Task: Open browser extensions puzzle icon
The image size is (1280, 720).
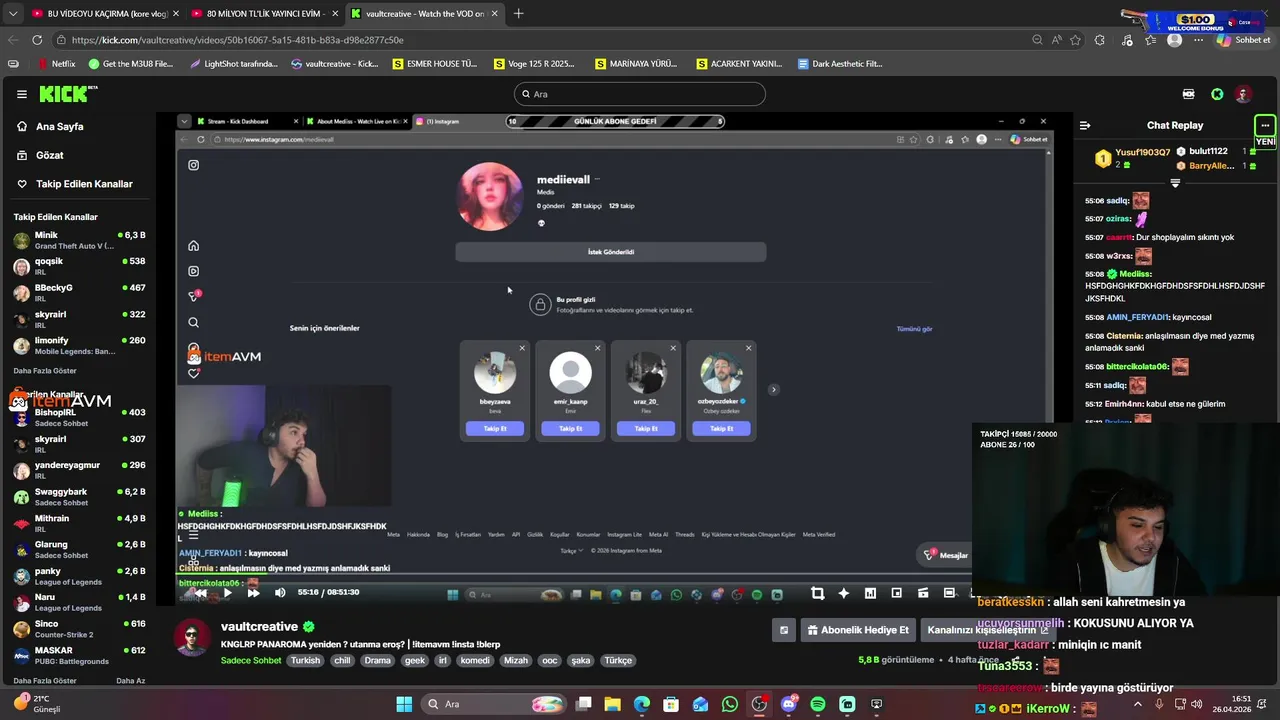Action: 1100,40
